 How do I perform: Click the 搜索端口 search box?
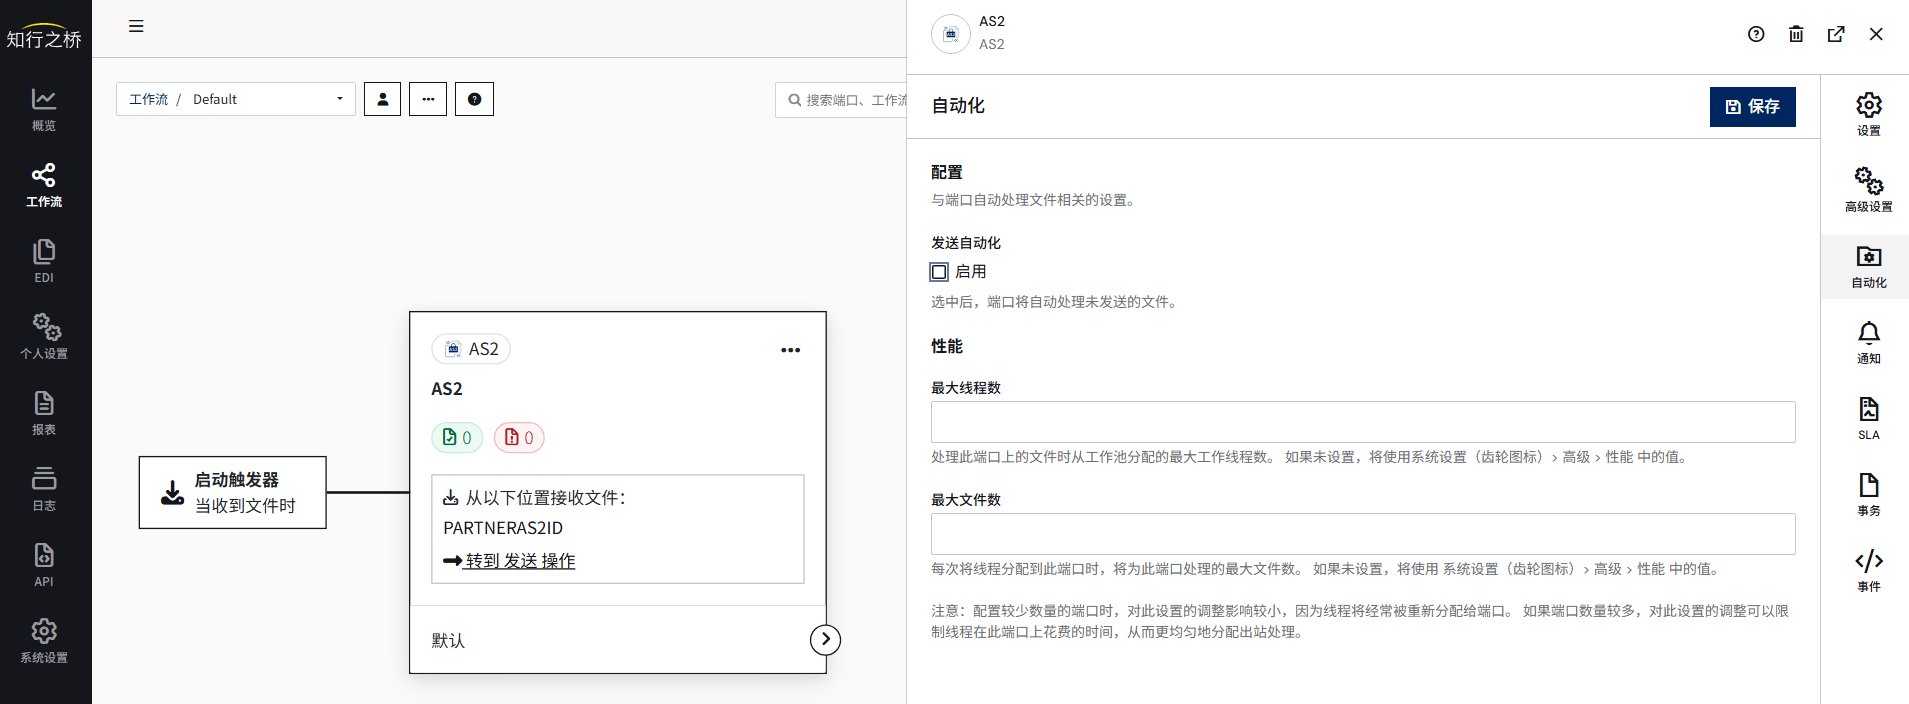point(842,100)
